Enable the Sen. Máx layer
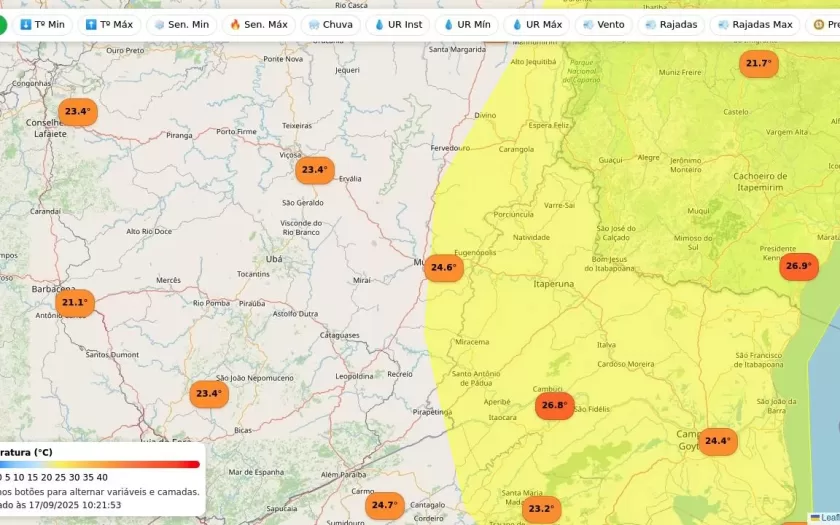The image size is (840, 525). pyautogui.click(x=258, y=24)
